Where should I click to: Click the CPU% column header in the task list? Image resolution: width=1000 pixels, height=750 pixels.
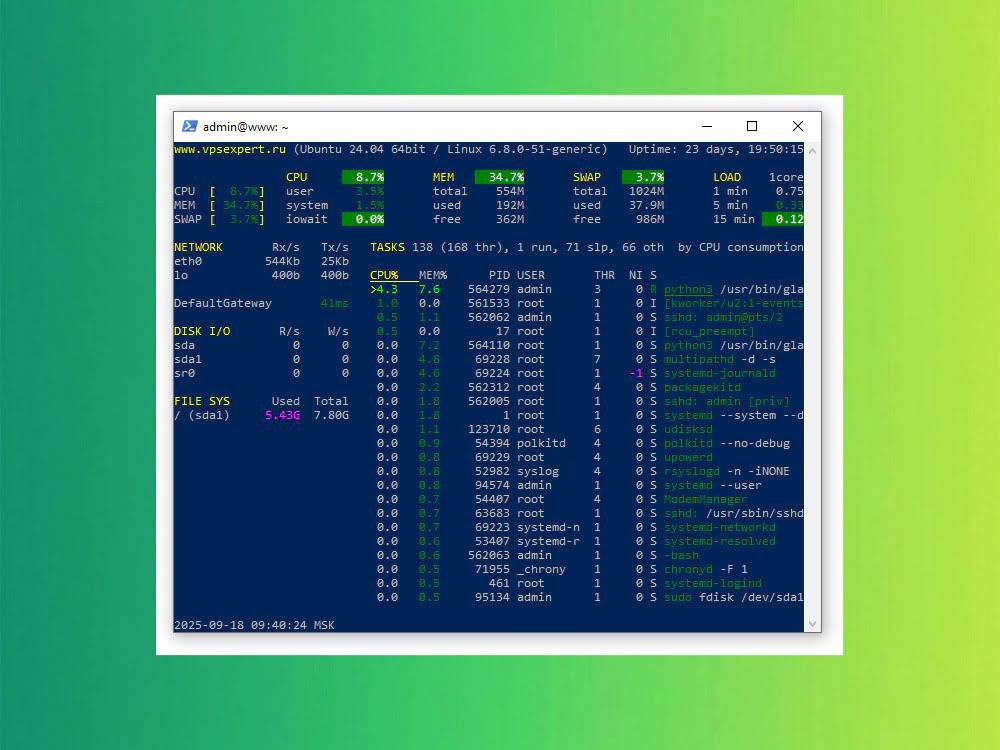tap(384, 276)
